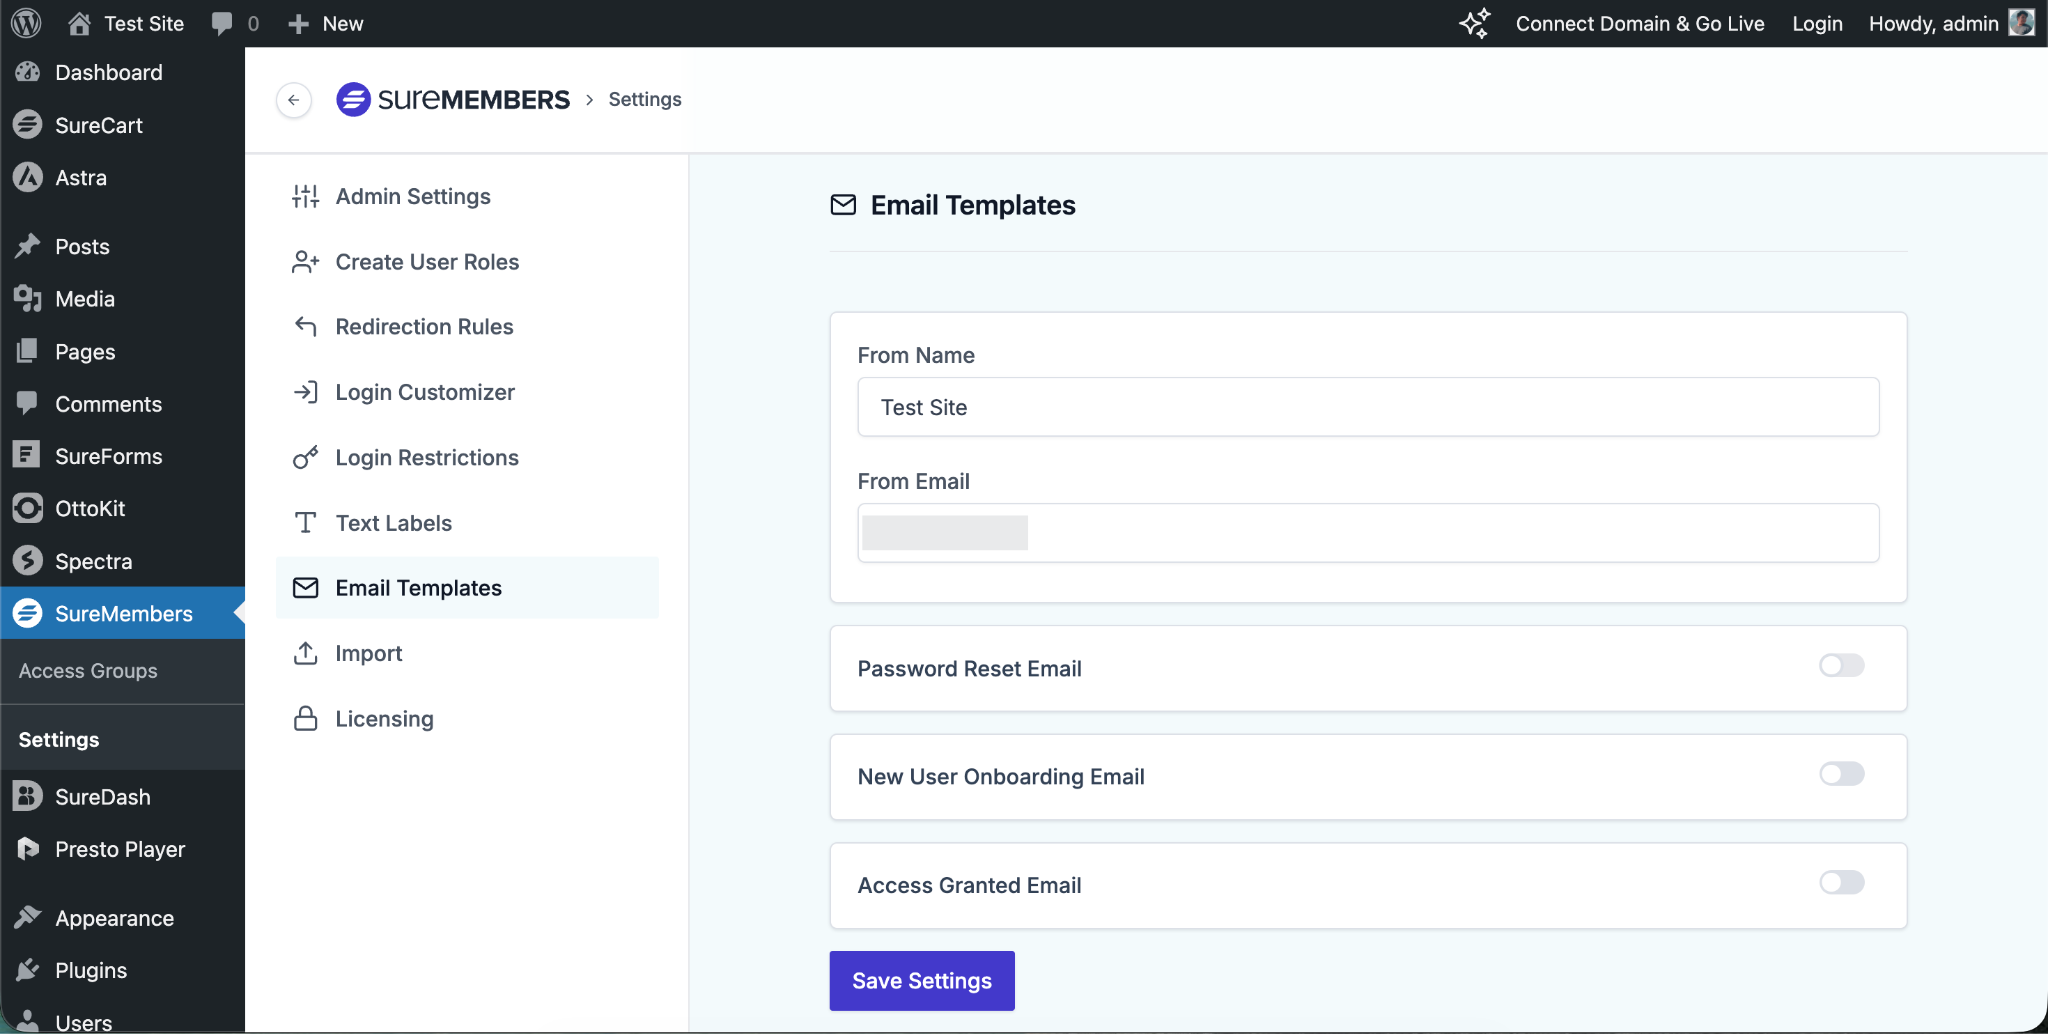Click the back arrow beside SureMembers logo
This screenshot has width=2048, height=1034.
click(x=293, y=100)
